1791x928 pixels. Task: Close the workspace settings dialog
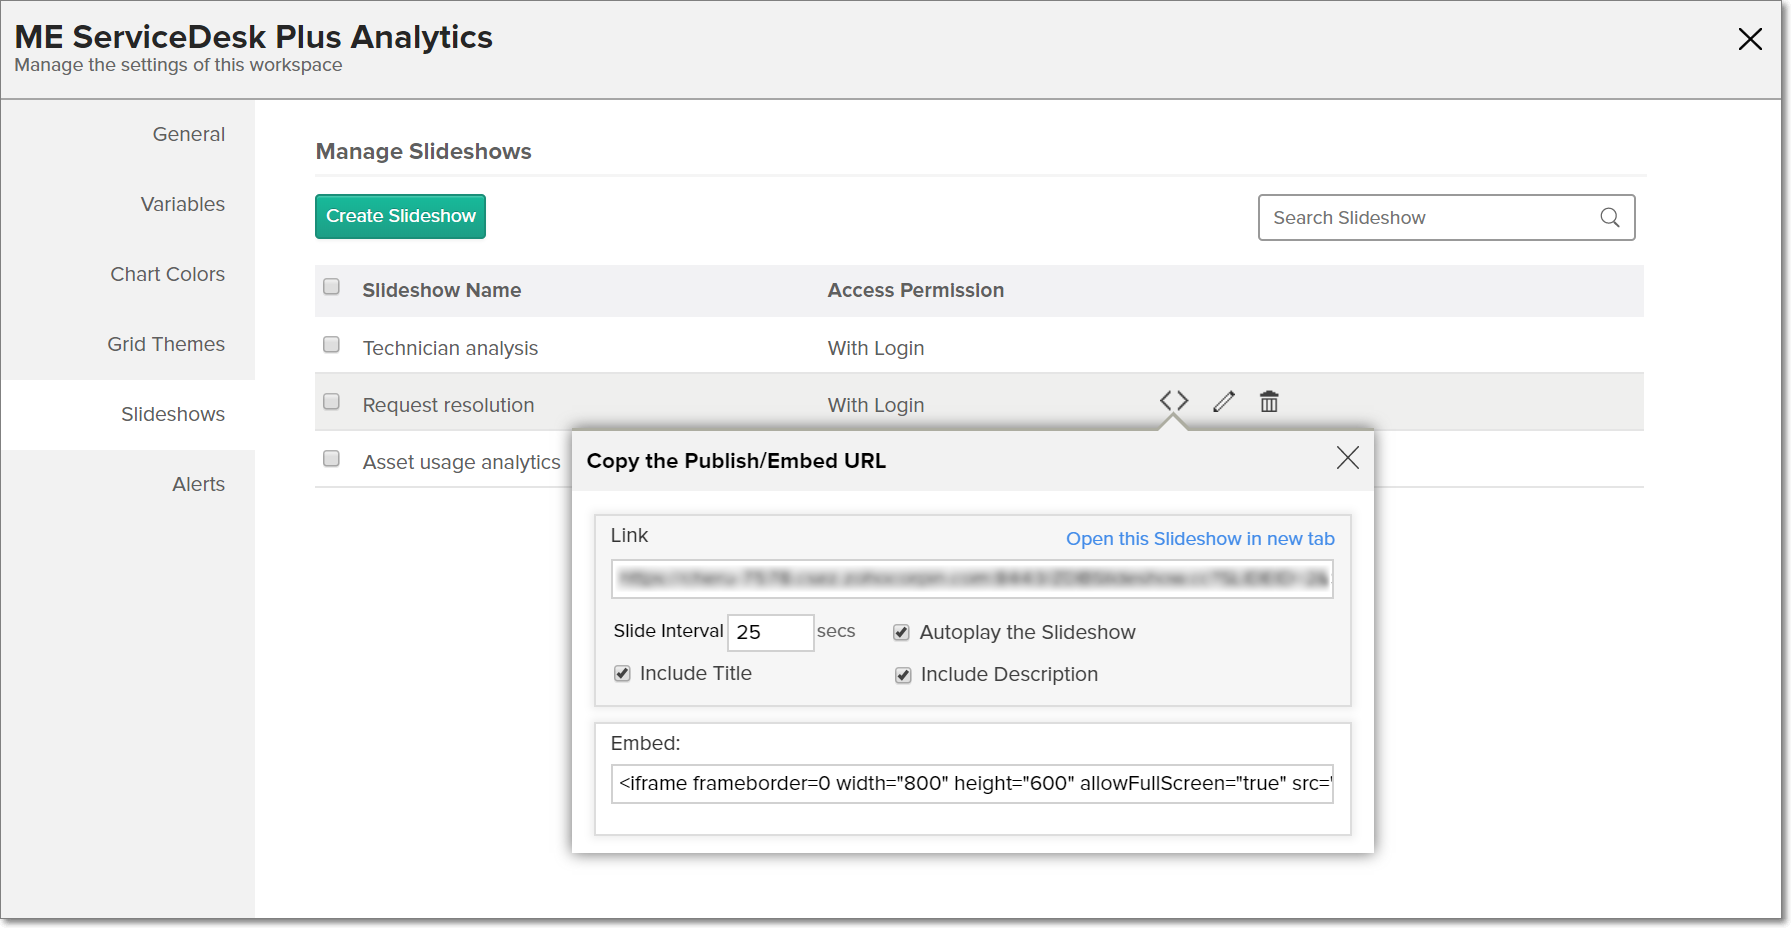[1750, 39]
